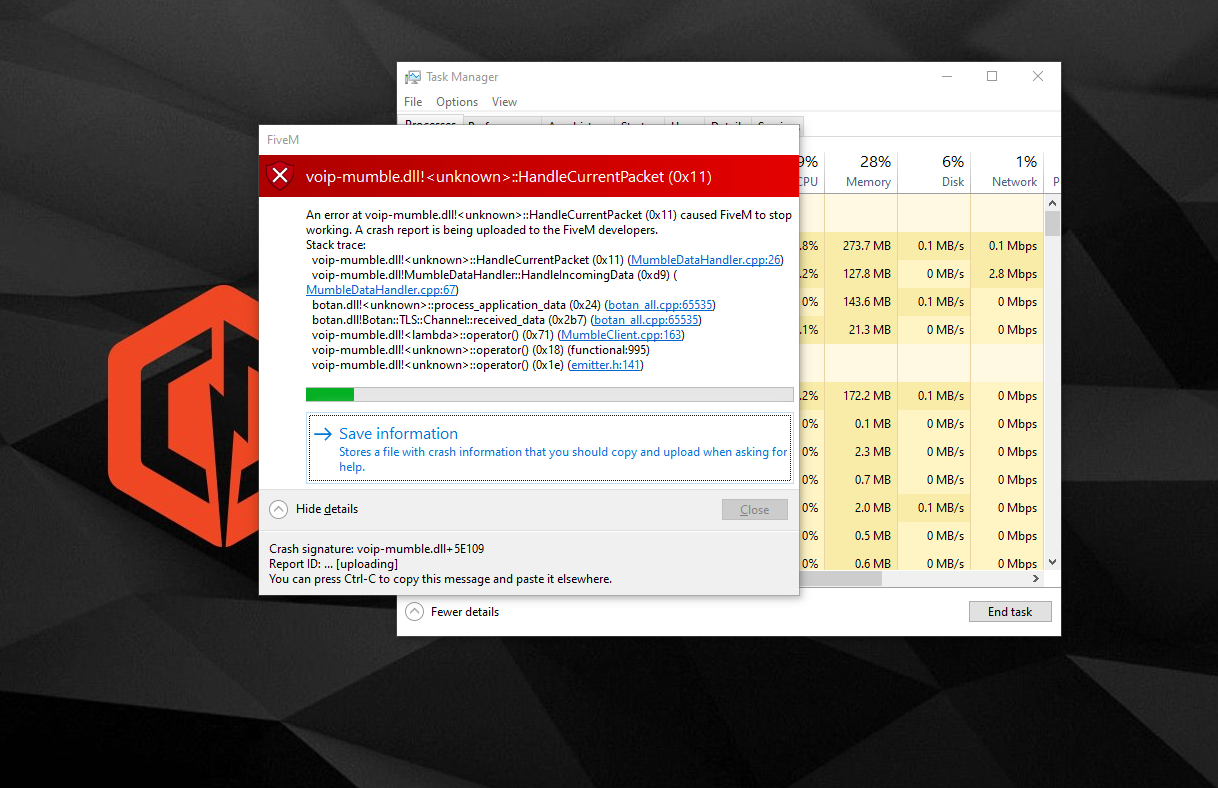Click the Task Manager title bar icon
This screenshot has height=788, width=1218.
[412, 77]
